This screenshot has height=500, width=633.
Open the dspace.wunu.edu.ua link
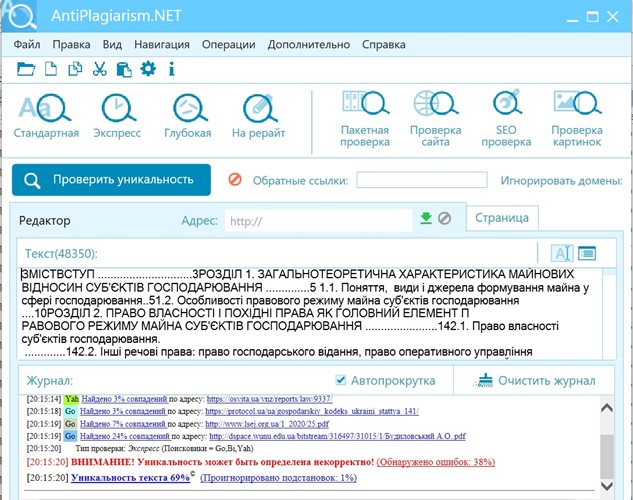pyautogui.click(x=337, y=436)
